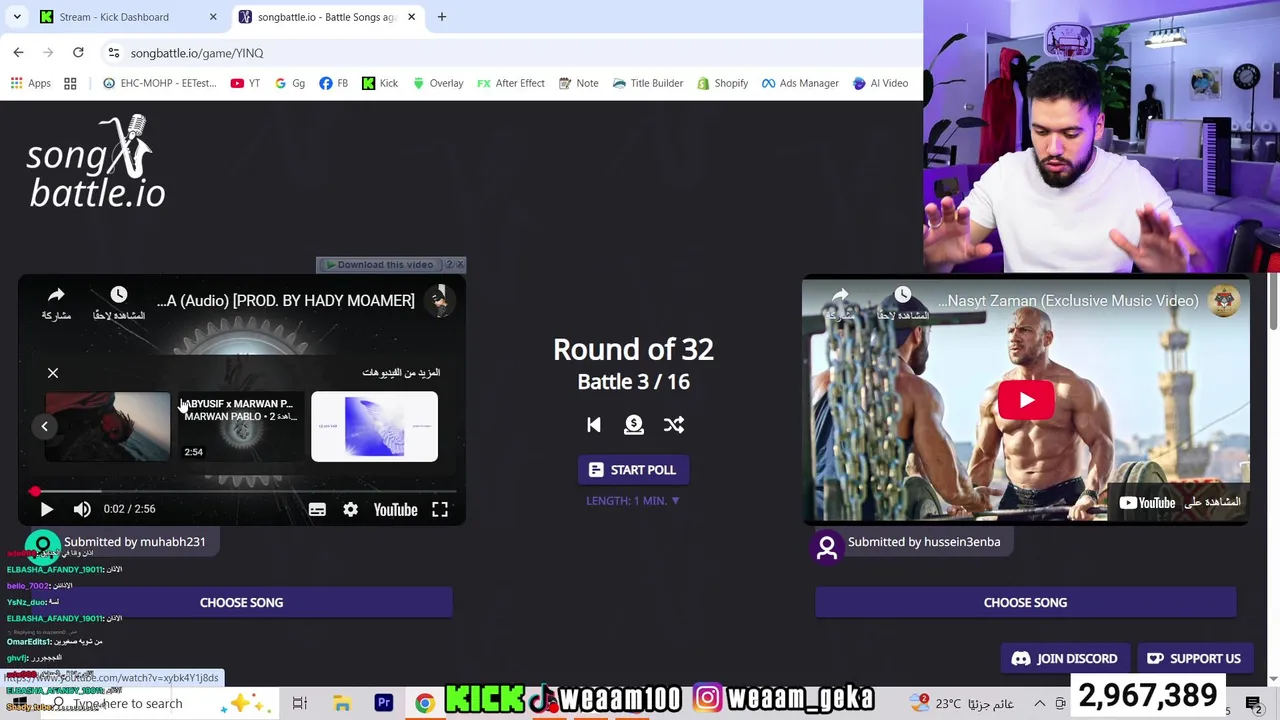Open the Apps bookmark
Screen dimensions: 1280x720
click(x=30, y=83)
